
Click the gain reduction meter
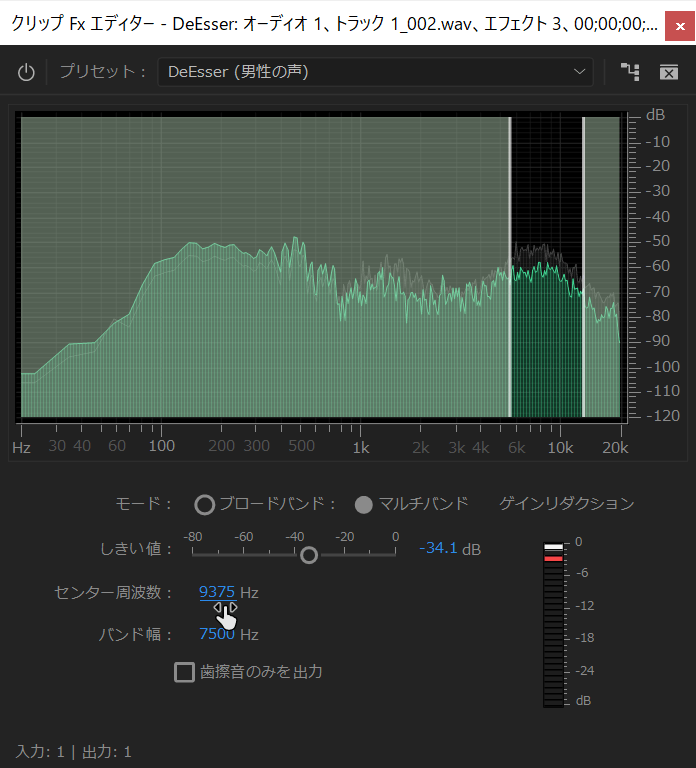[553, 624]
